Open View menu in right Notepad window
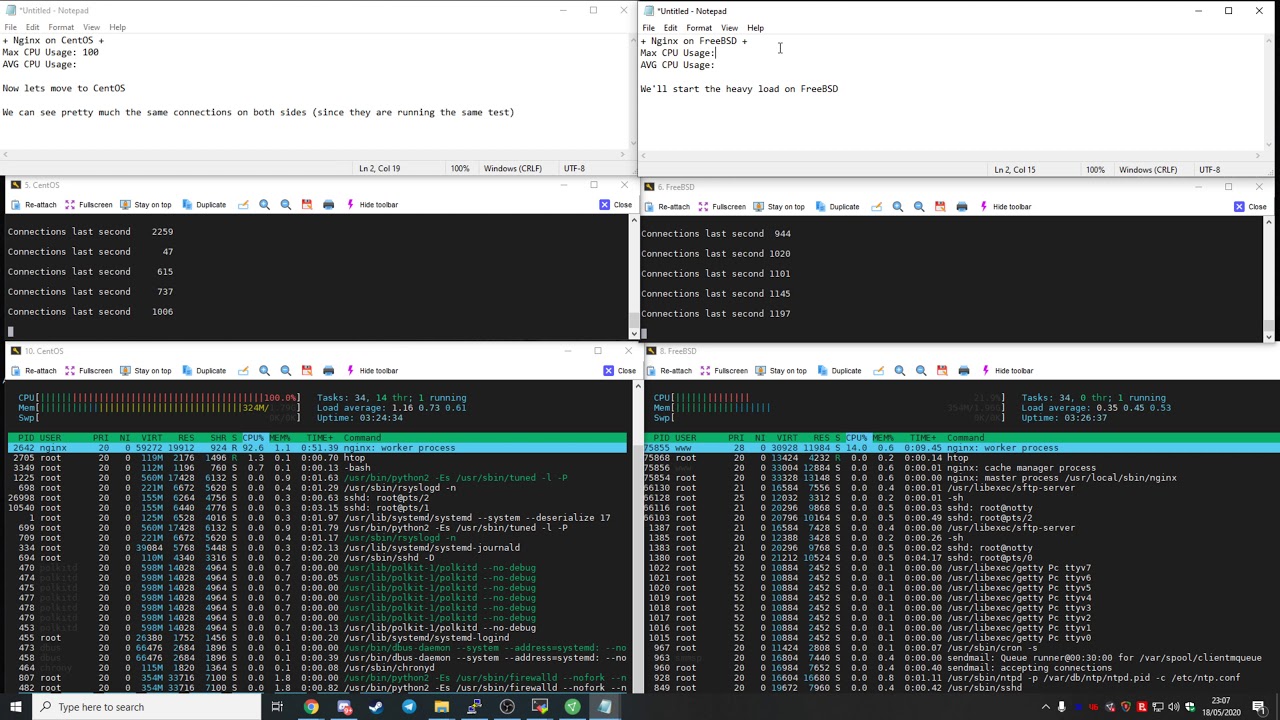Screen dimensions: 1280x720 point(729,28)
